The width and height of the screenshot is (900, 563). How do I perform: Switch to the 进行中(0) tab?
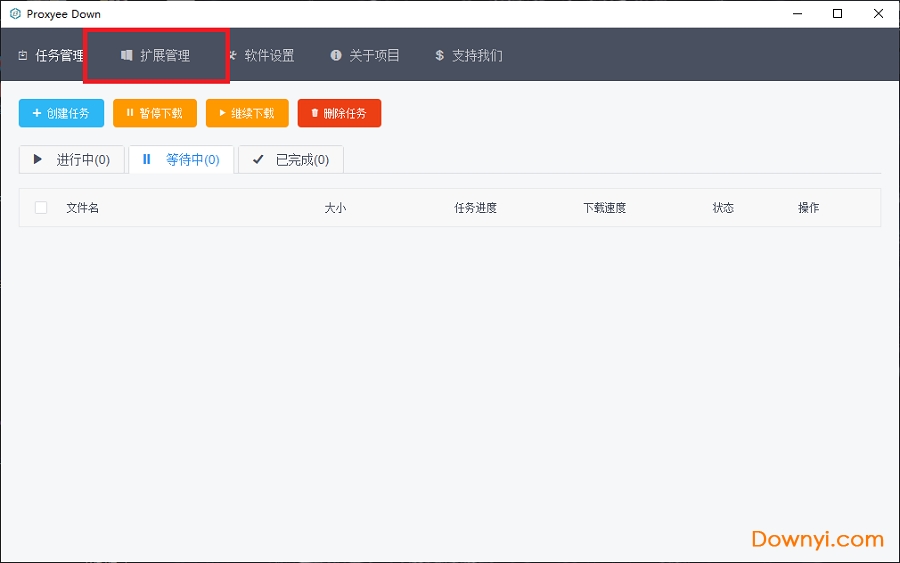[71, 160]
